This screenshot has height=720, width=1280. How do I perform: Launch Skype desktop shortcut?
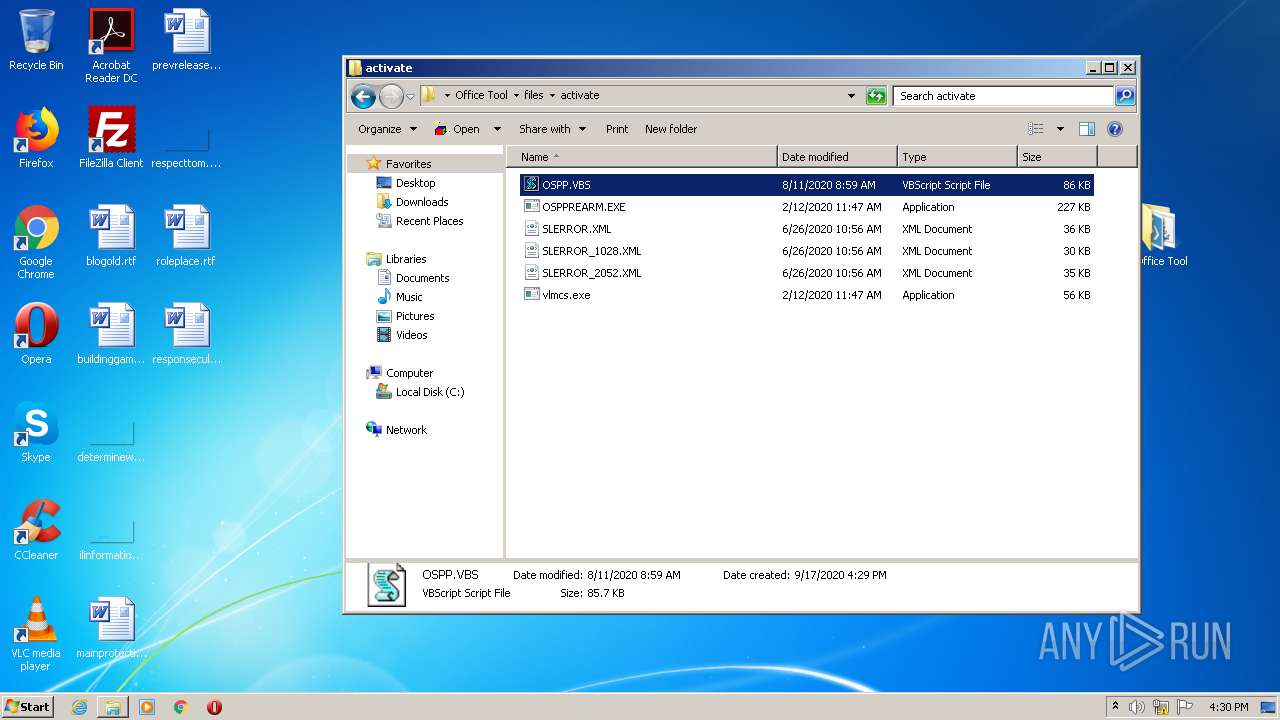click(36, 432)
